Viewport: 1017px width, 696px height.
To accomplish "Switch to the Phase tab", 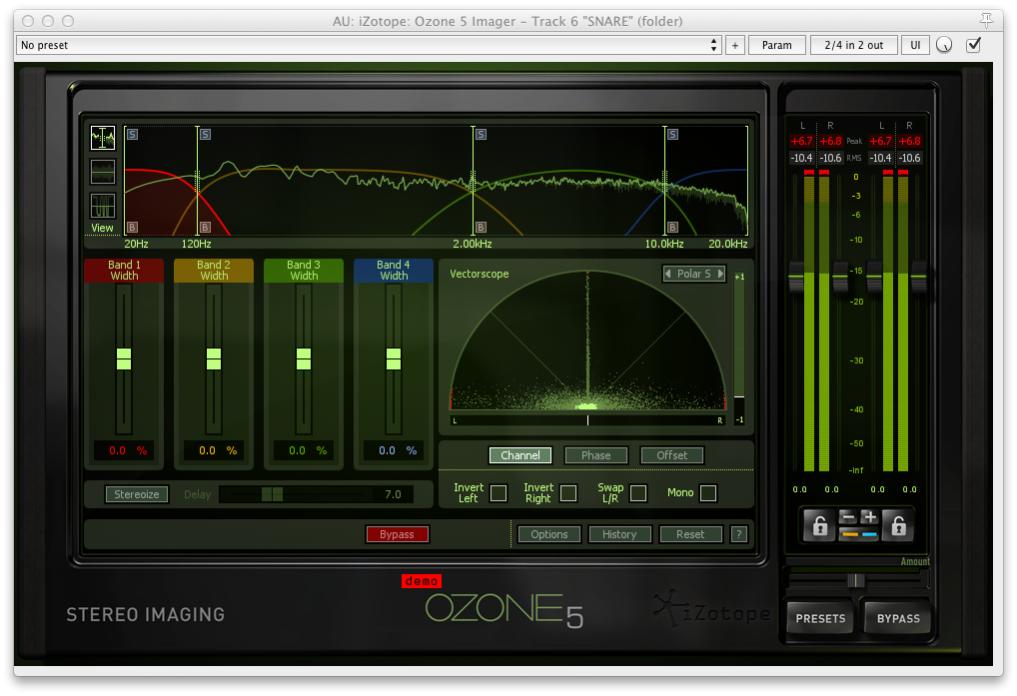I will [596, 455].
